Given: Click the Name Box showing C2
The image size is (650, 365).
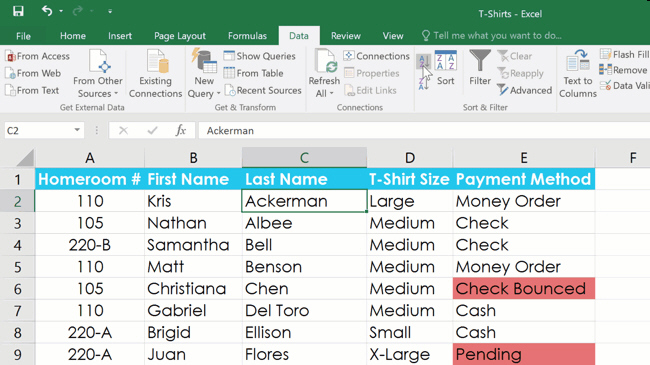Looking at the screenshot, I should click(38, 131).
